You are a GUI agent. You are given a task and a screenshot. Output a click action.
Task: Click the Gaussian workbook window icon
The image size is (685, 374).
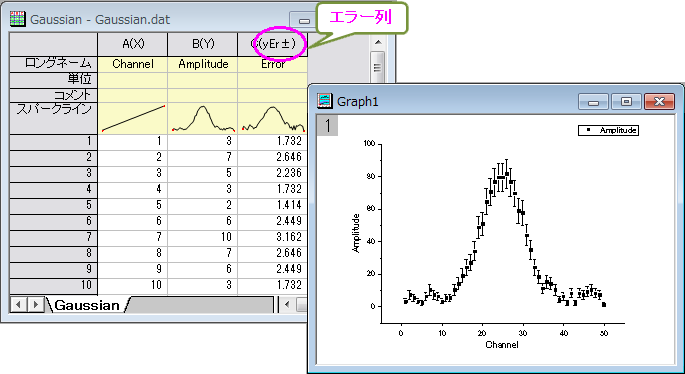tap(17, 20)
